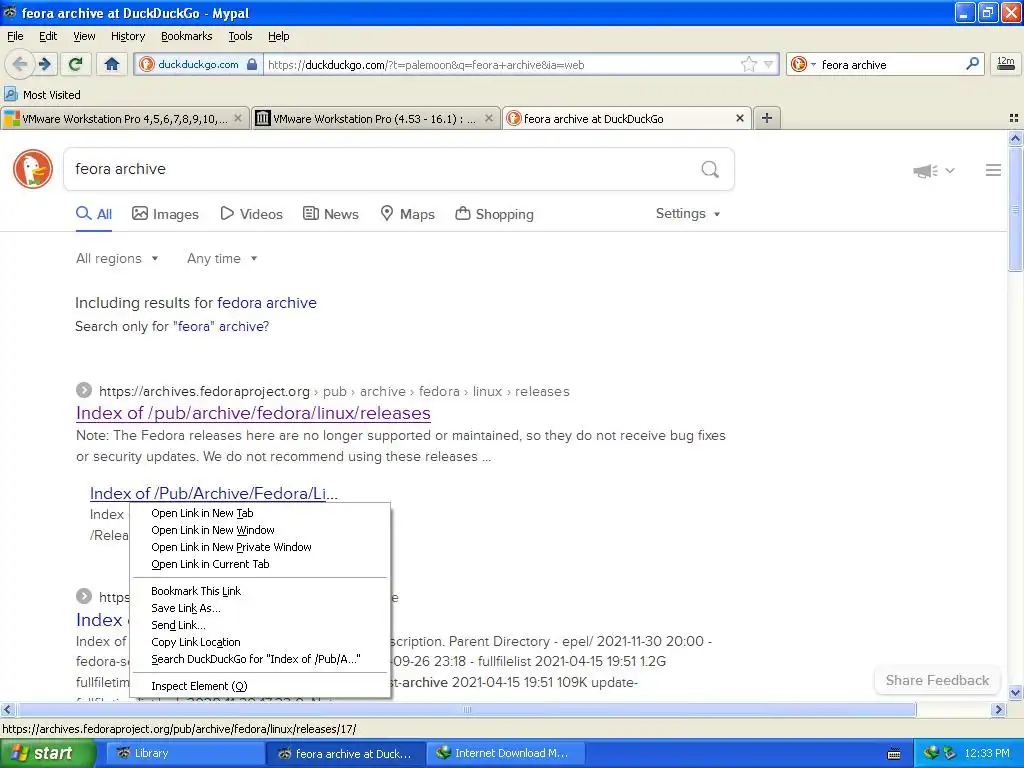
Task: Open the View menu
Action: [x=84, y=37]
